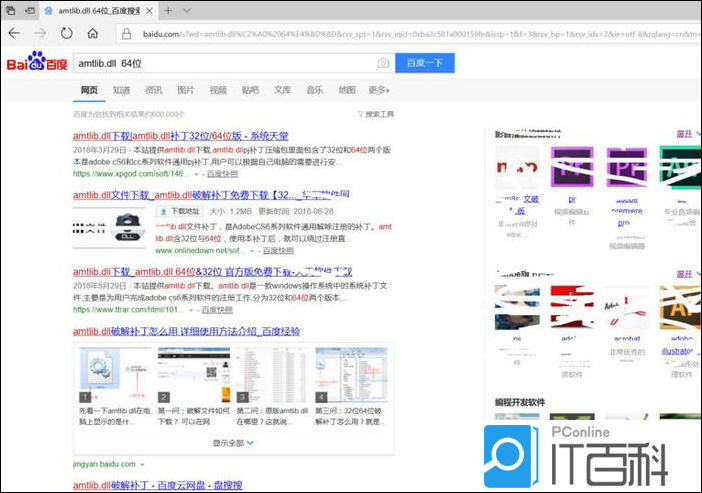Switch to the 视频 tab
The image size is (702, 493).
(x=218, y=90)
